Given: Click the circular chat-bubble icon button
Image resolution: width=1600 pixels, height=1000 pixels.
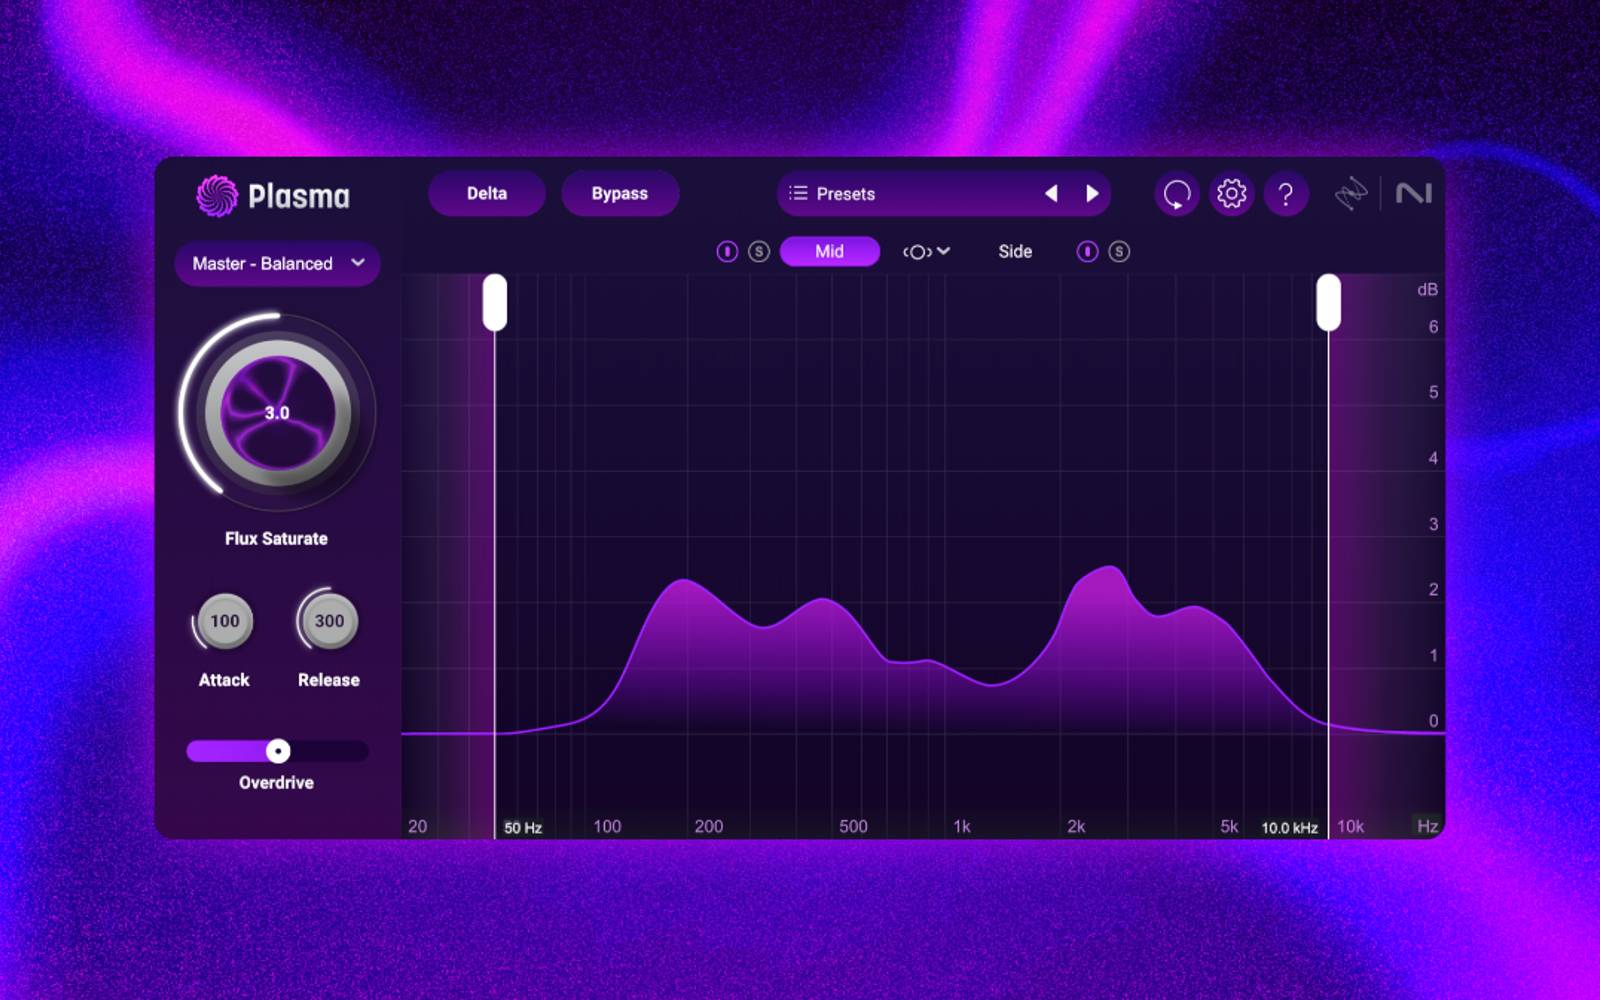Looking at the screenshot, I should 1177,193.
